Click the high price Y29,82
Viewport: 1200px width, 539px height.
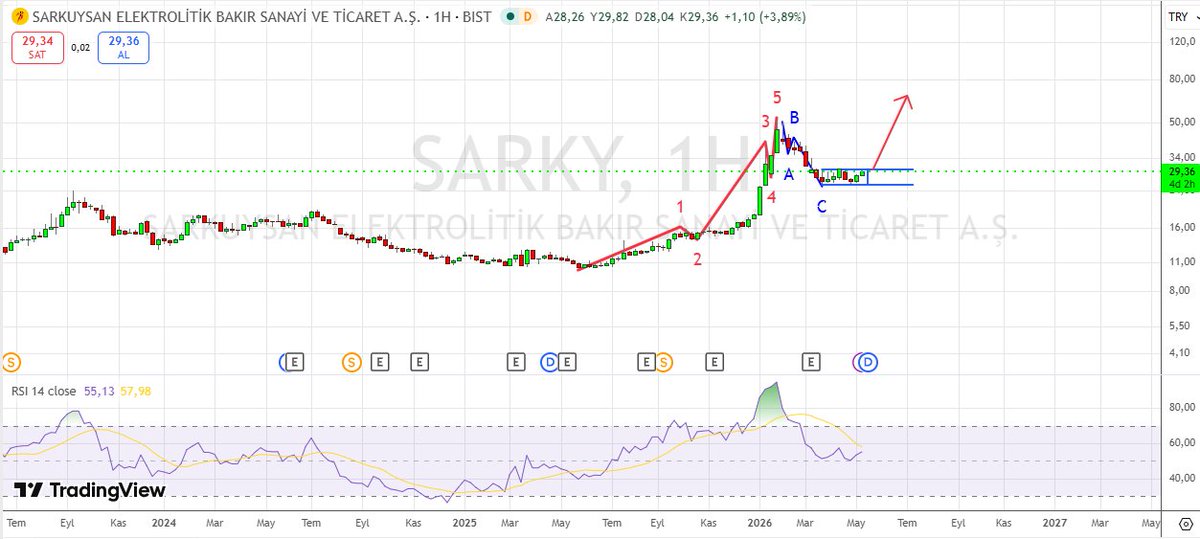tap(610, 17)
